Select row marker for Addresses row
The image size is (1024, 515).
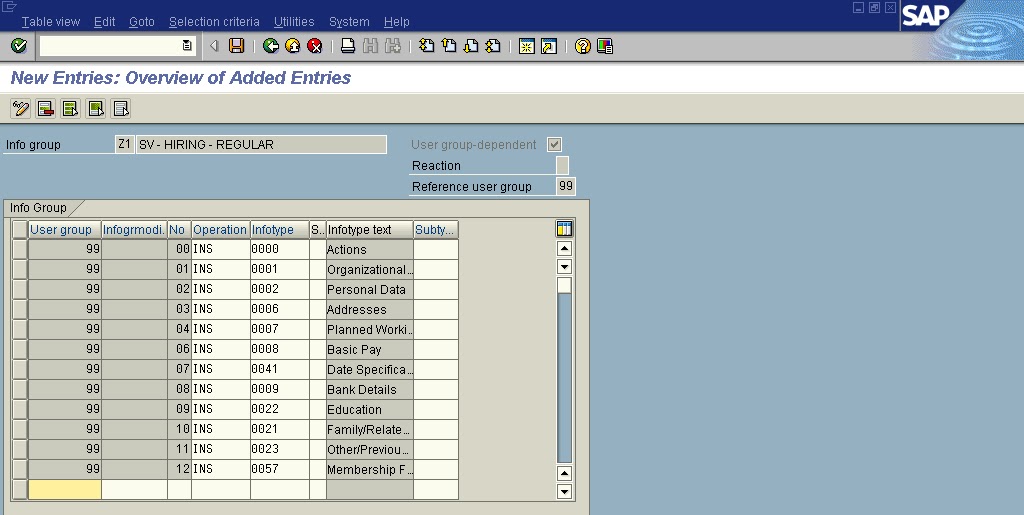pyautogui.click(x=20, y=309)
